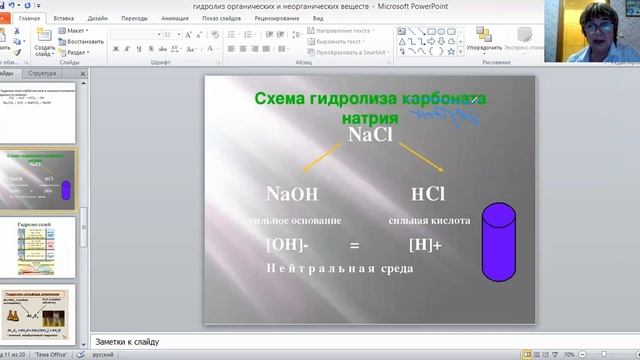Click Decrease Font Size icon
Viewport: 640px width, 360px height.
click(199, 35)
